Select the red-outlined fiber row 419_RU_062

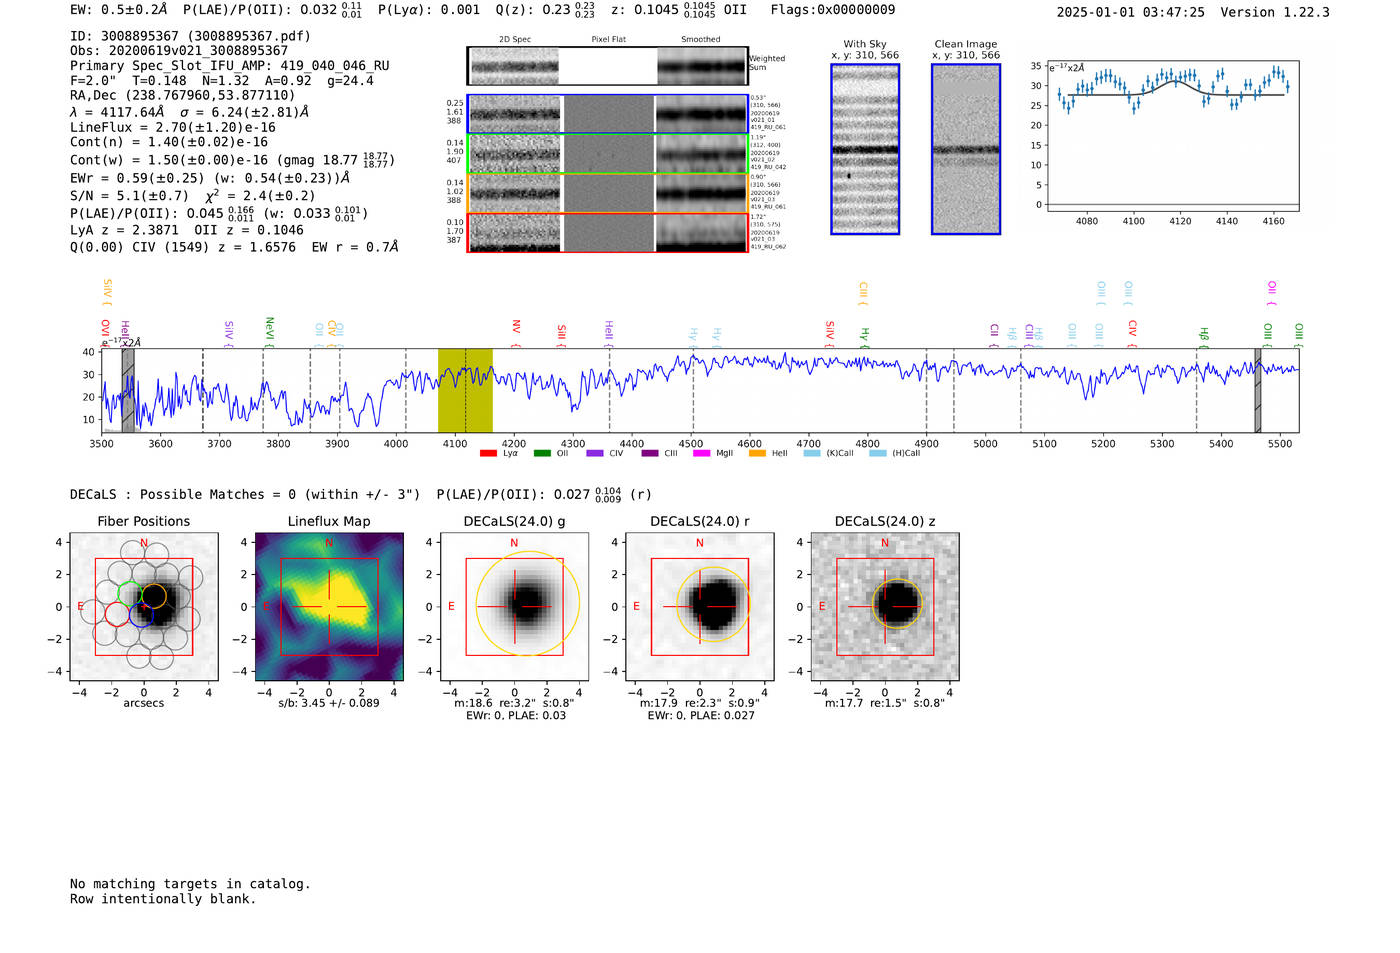point(608,232)
